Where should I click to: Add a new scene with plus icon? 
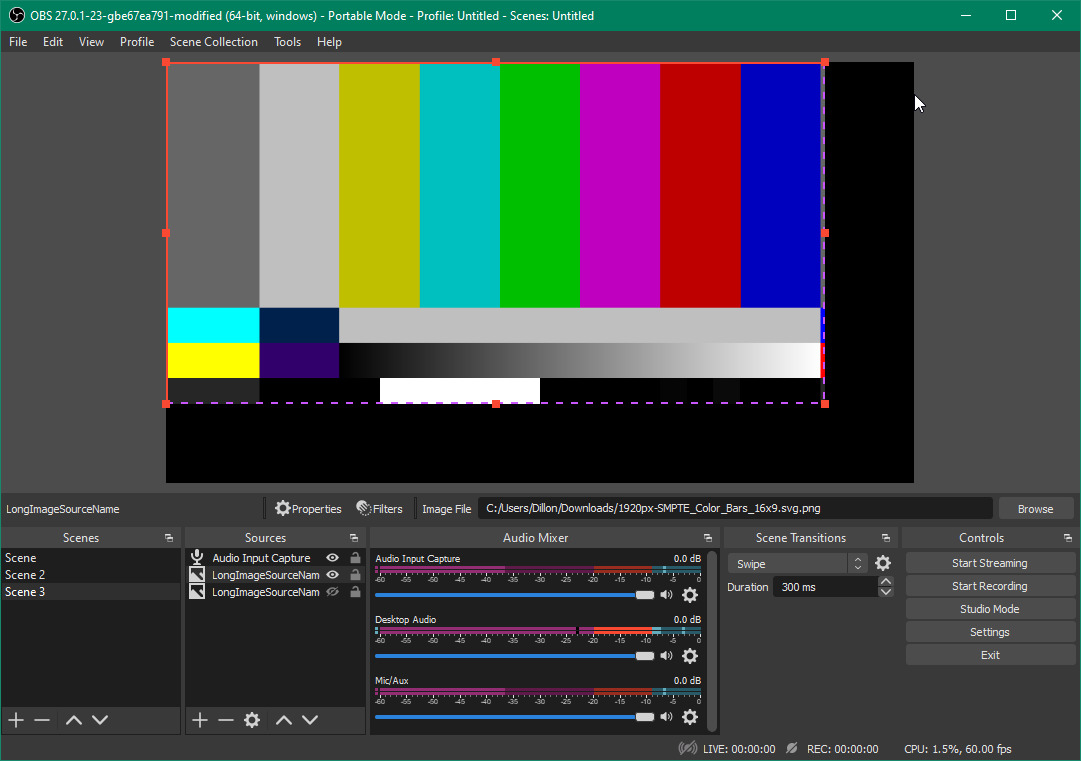tap(15, 719)
